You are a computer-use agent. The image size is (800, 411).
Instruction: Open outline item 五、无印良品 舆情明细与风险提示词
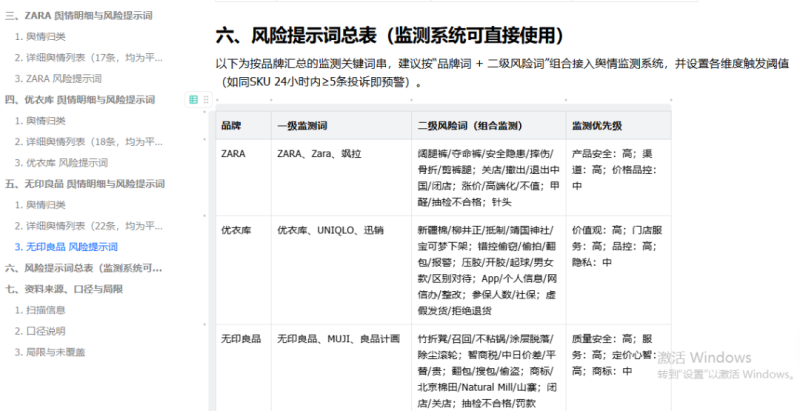click(x=85, y=184)
